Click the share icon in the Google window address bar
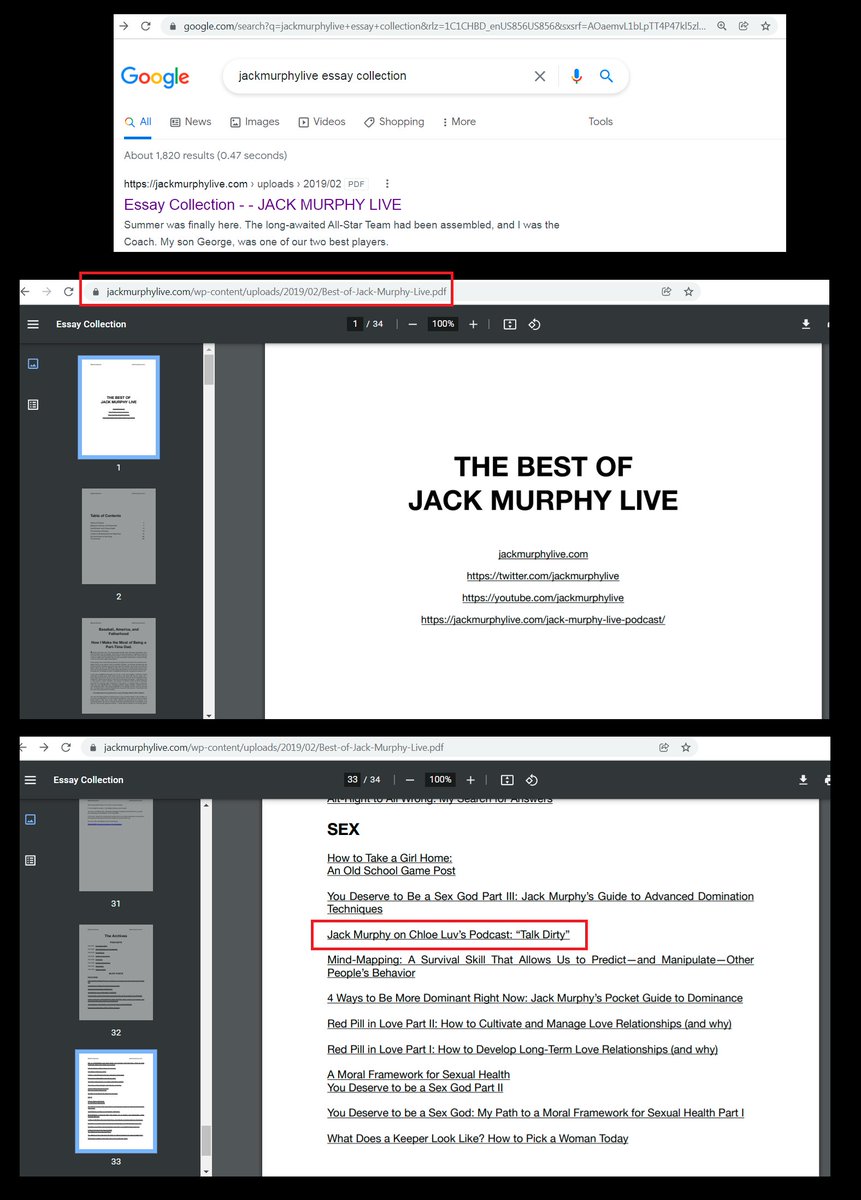This screenshot has height=1200, width=861. point(743,26)
